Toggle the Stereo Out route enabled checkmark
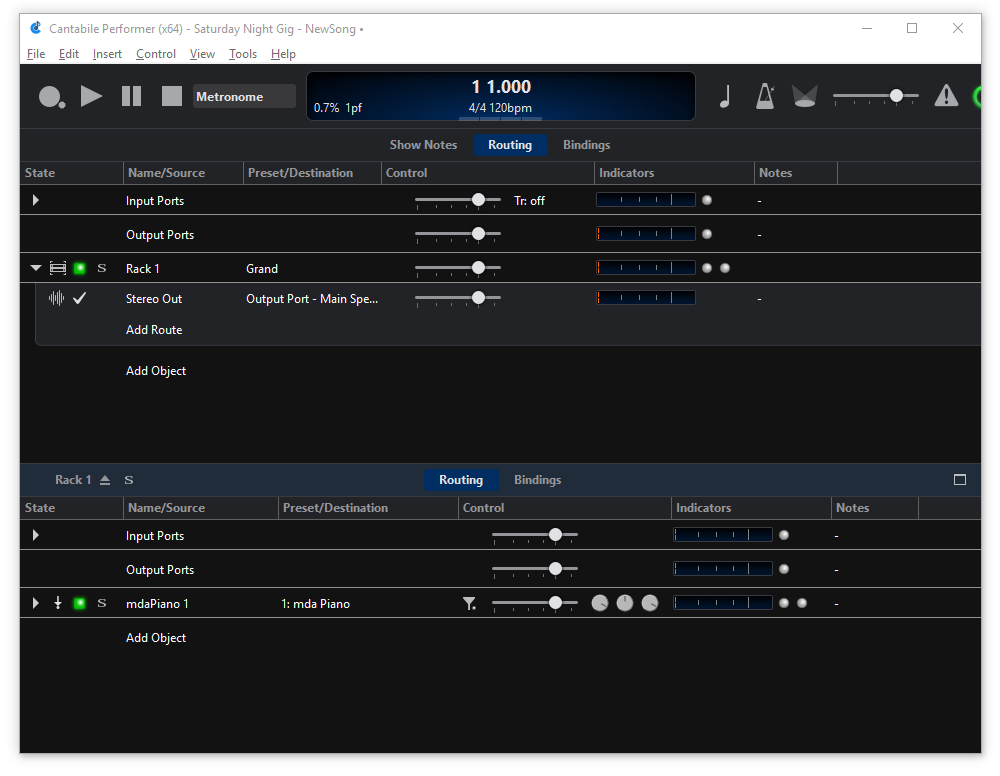 [80, 298]
